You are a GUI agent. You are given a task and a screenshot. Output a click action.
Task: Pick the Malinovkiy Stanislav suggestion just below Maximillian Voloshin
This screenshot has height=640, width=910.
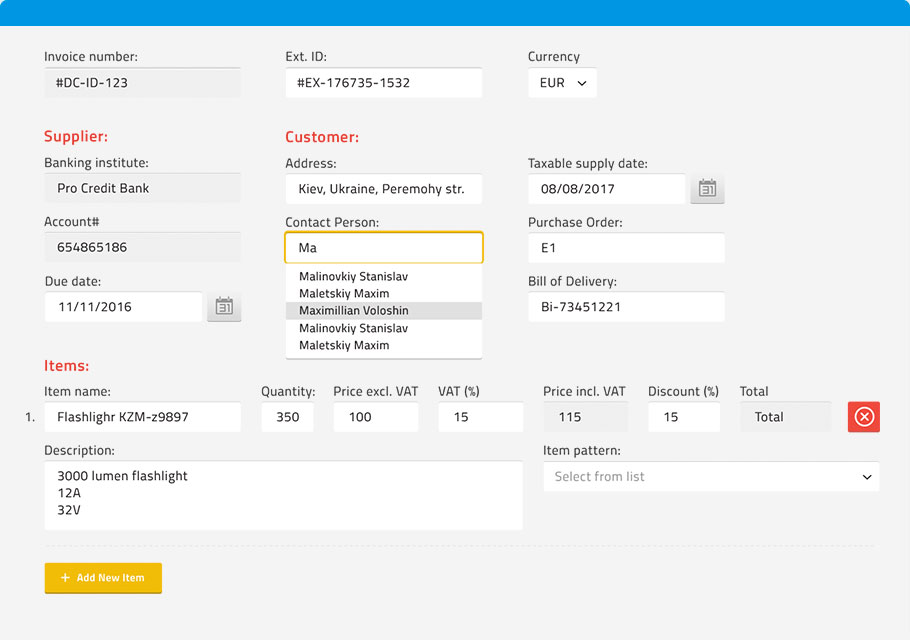(384, 328)
